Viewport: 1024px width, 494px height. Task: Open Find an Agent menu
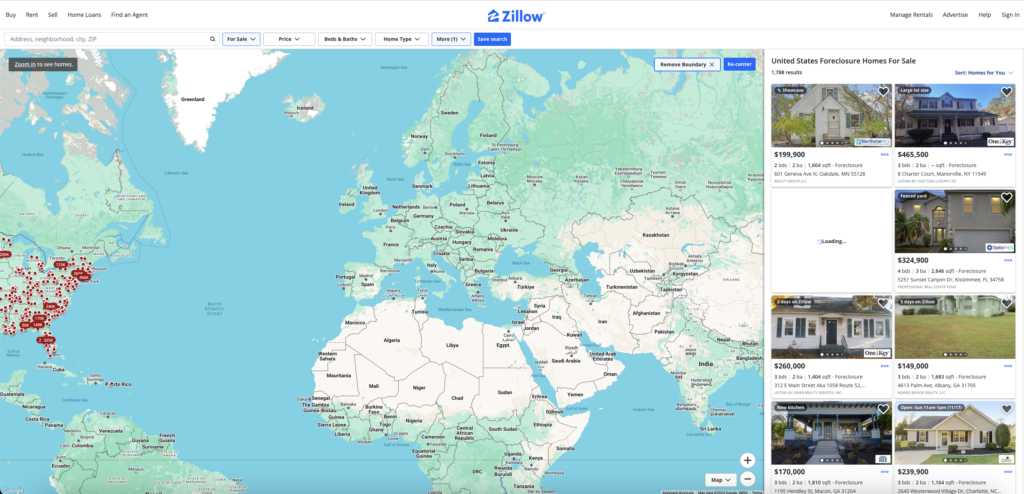129,14
